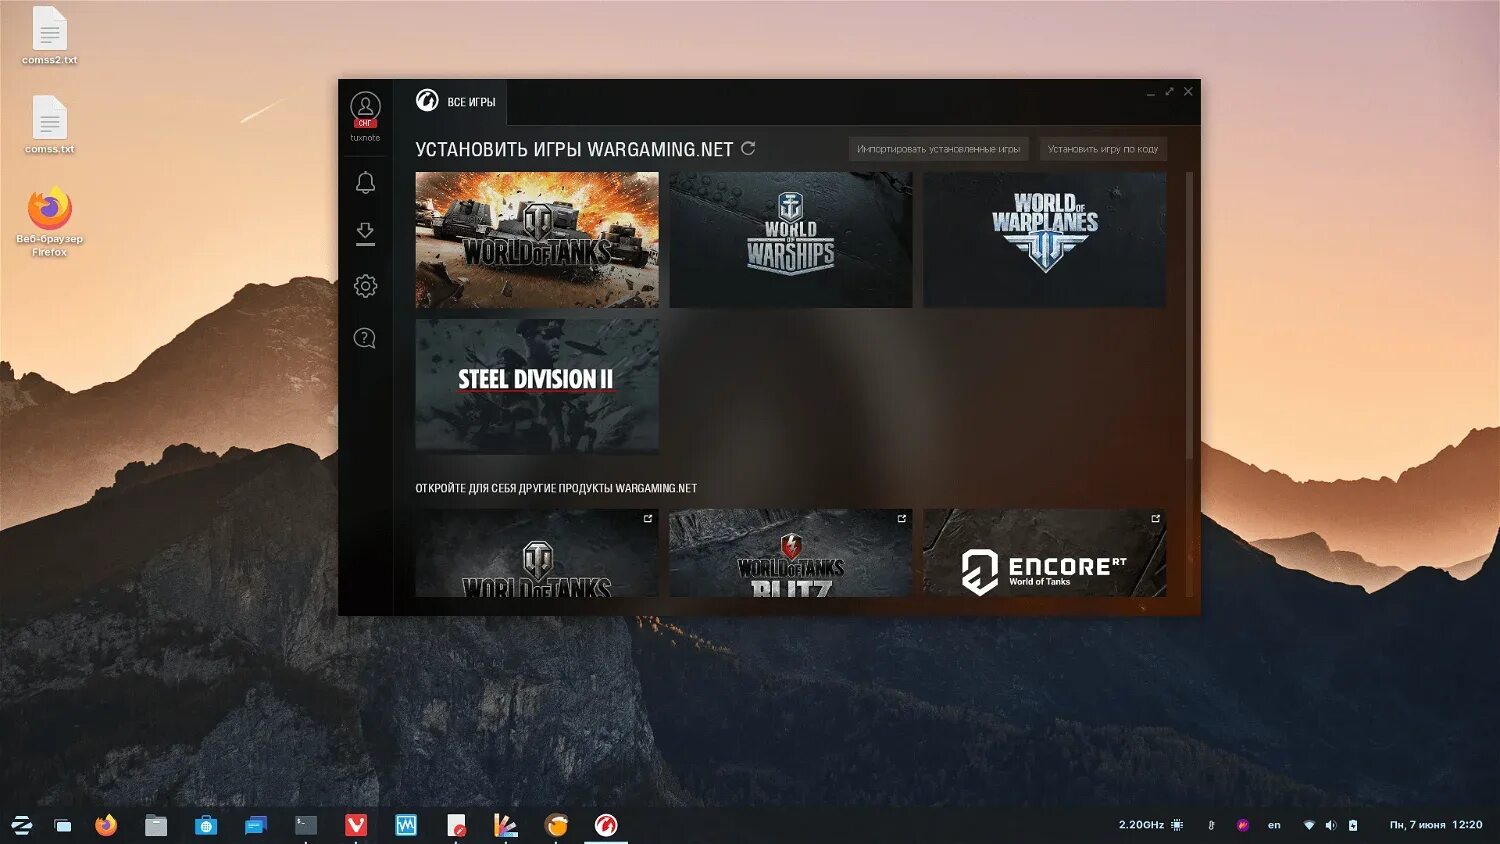Open World of Tanks Blitz product card

pos(790,553)
